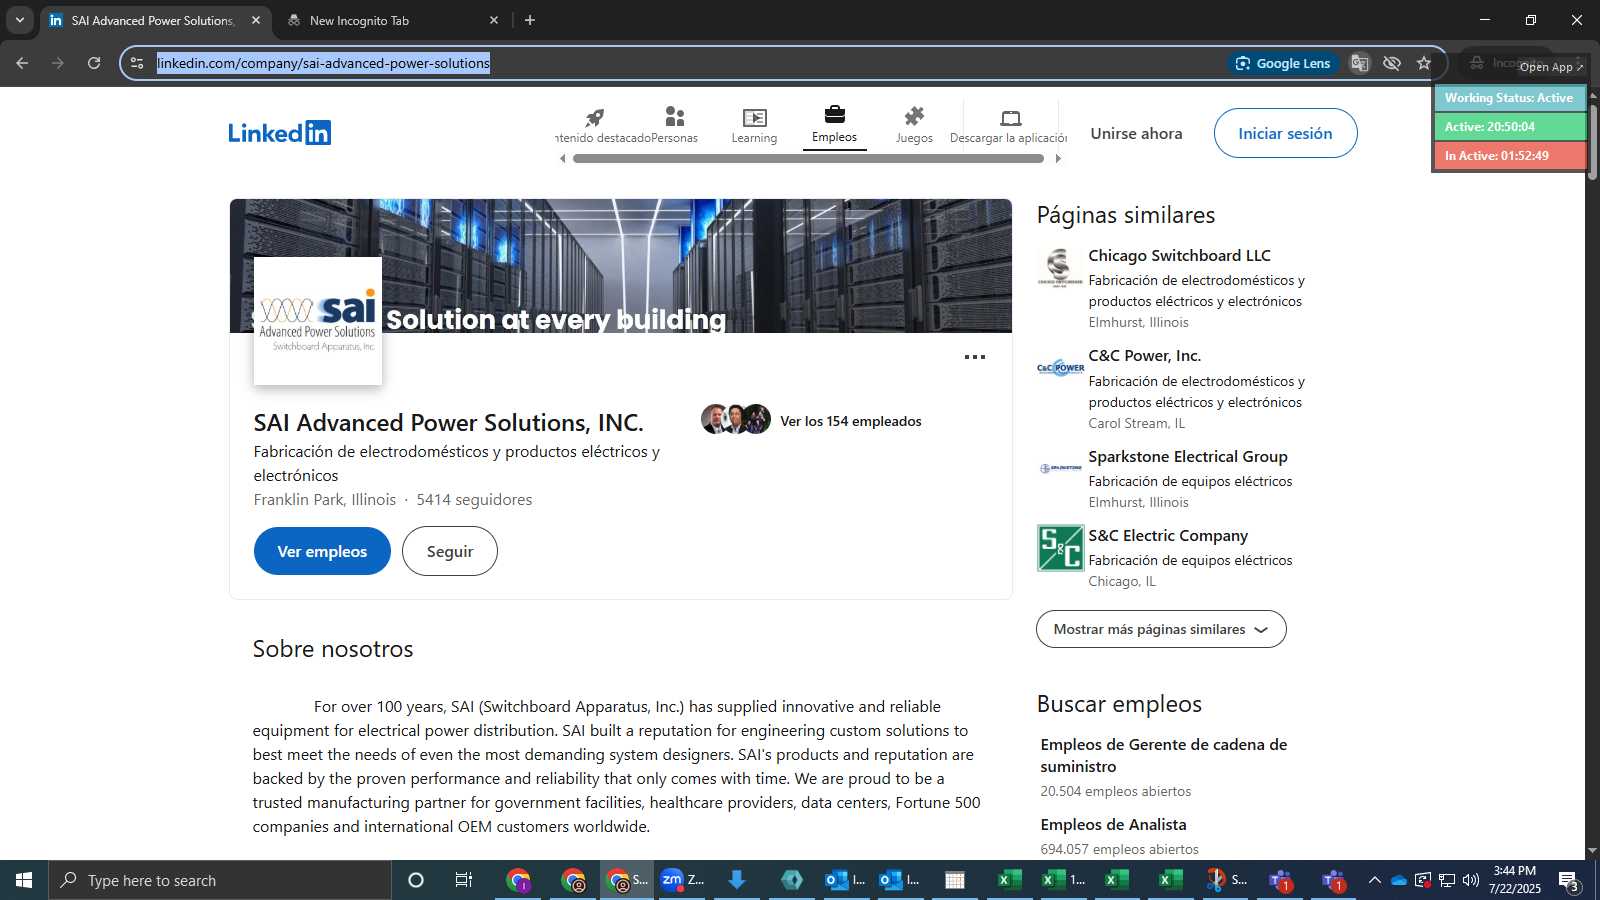Show hidden system tray icons chevron
Viewport: 1600px width, 900px height.
pos(1374,880)
